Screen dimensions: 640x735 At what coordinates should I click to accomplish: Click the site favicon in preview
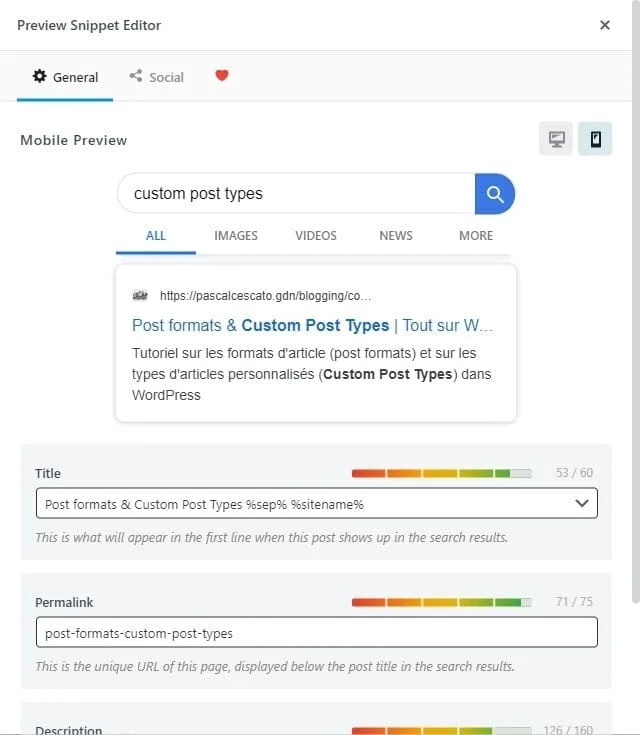tap(140, 296)
